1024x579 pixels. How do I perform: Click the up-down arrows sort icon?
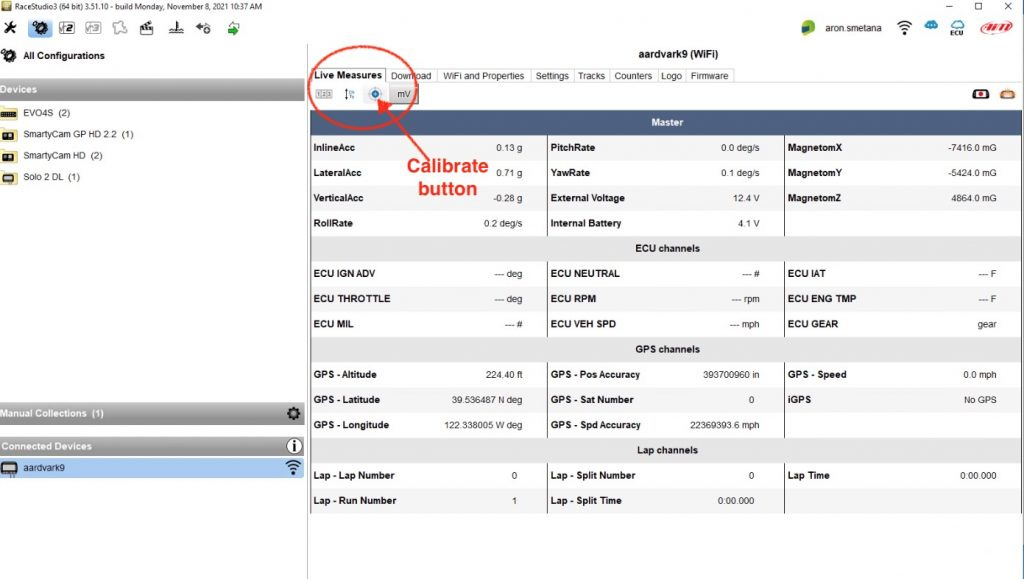point(349,94)
